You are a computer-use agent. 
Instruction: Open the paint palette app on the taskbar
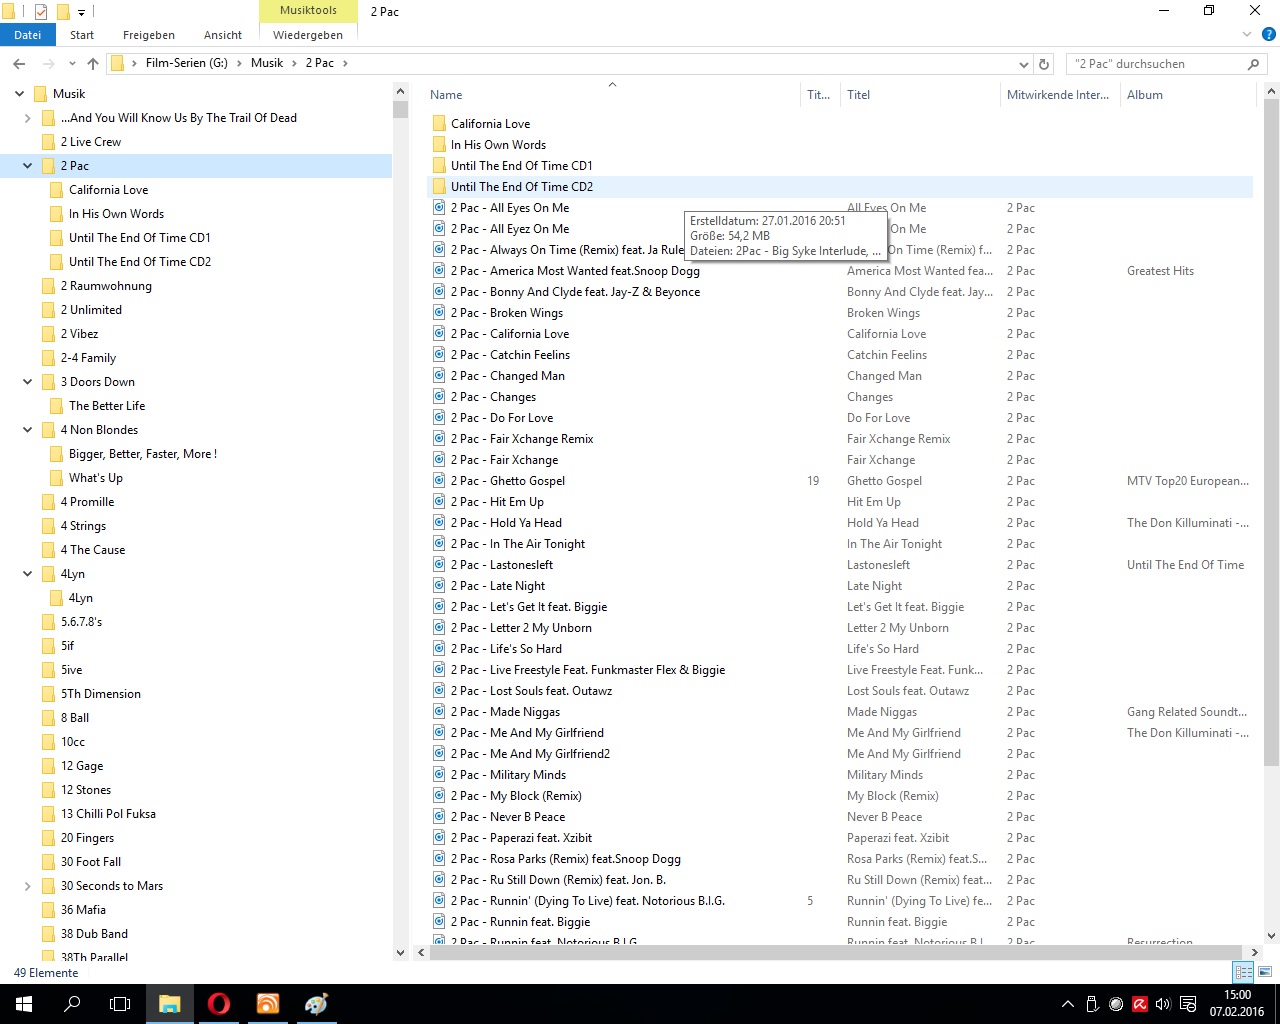316,1004
